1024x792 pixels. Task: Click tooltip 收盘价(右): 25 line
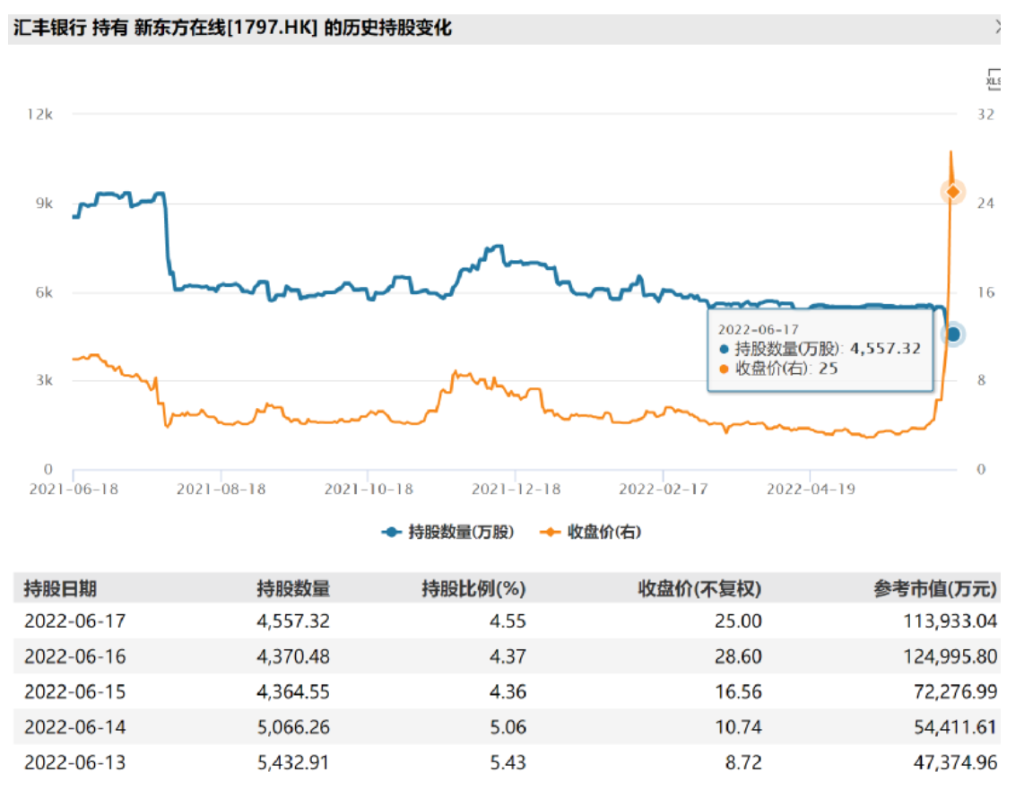click(778, 368)
